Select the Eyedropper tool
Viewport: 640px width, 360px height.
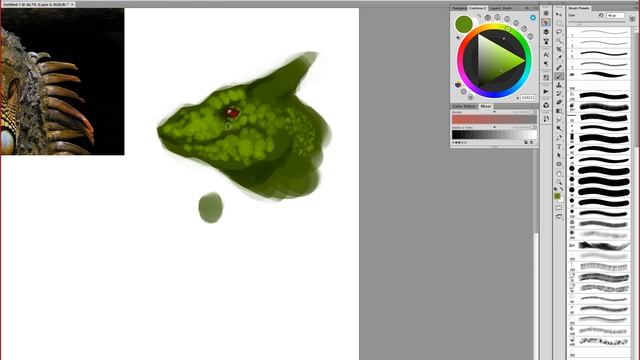point(559,58)
